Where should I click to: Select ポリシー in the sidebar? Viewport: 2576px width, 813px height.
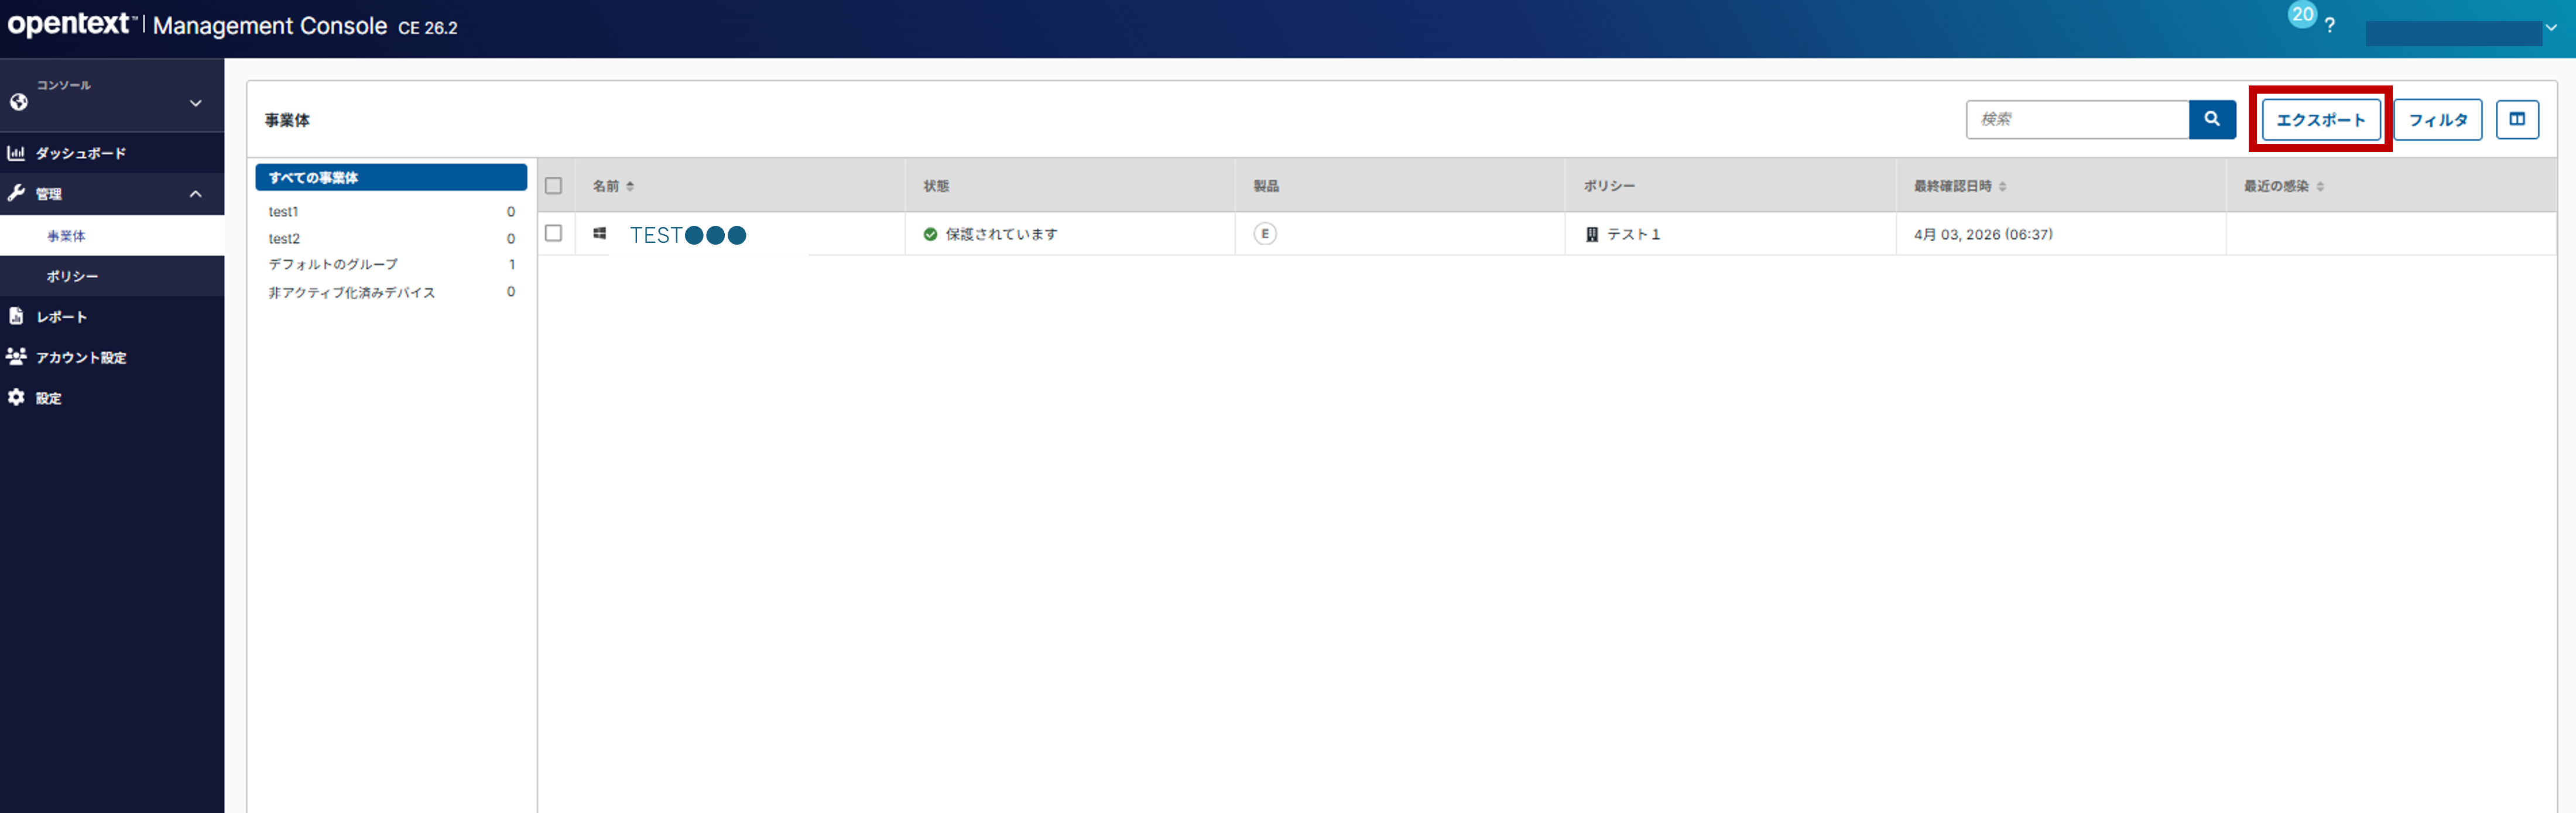pos(72,276)
